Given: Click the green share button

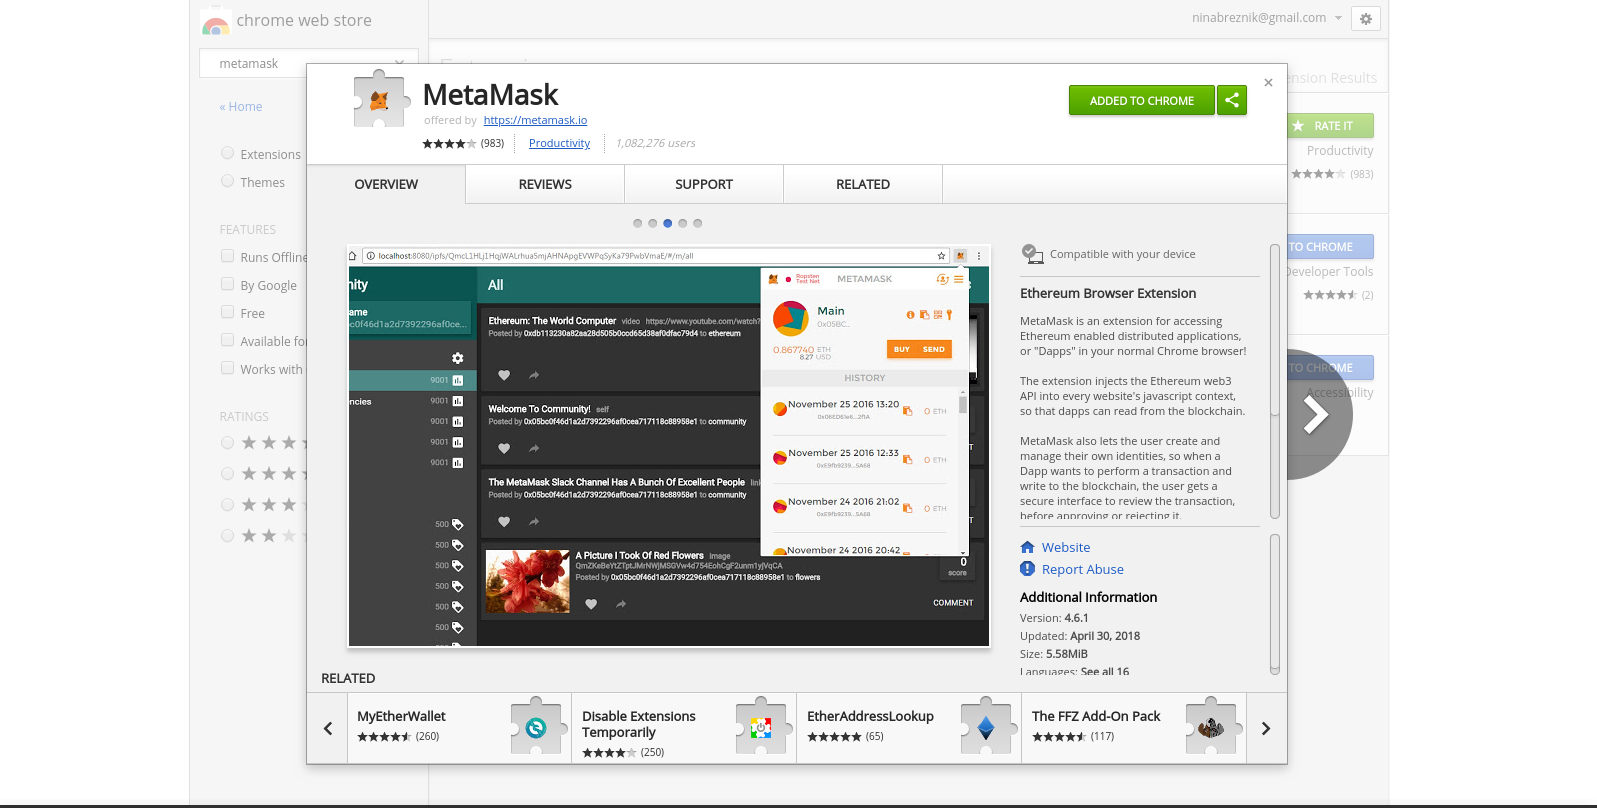Looking at the screenshot, I should [x=1232, y=100].
